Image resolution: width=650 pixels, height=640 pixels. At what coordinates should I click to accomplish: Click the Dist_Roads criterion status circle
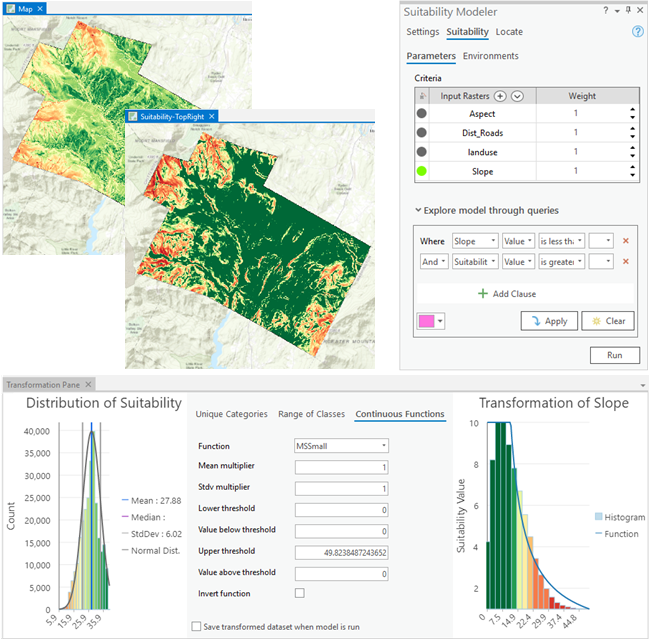tap(422, 134)
